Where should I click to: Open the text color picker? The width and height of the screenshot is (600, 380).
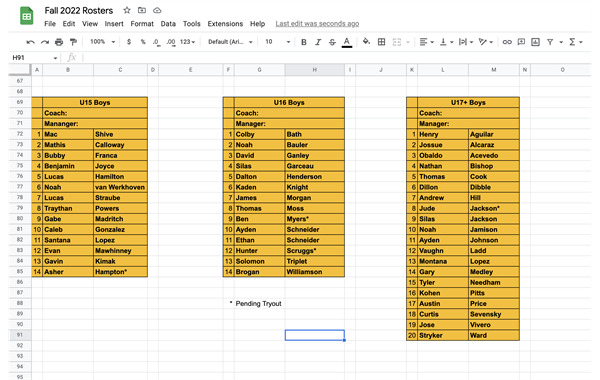tap(347, 42)
